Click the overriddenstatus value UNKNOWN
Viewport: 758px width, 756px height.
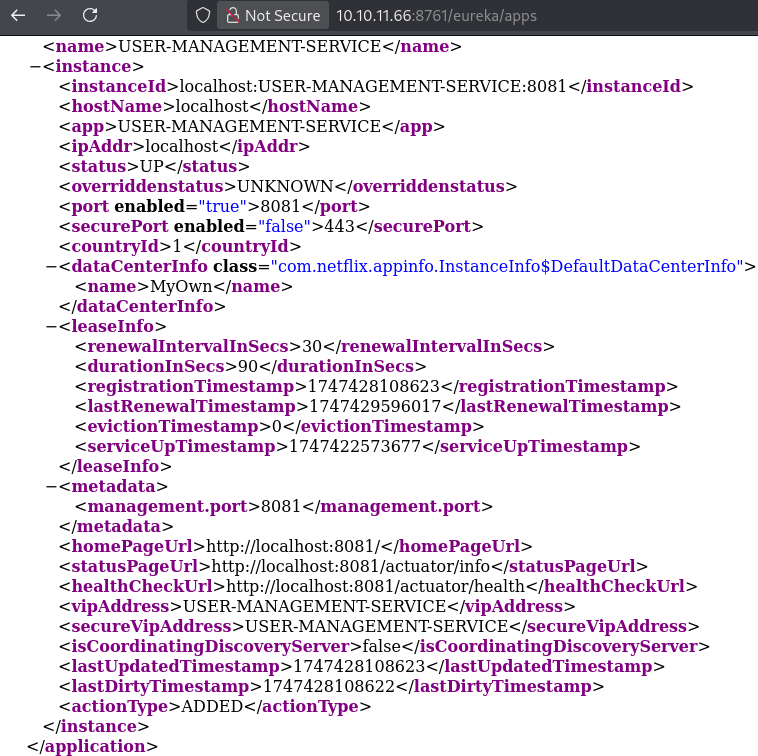tap(285, 186)
